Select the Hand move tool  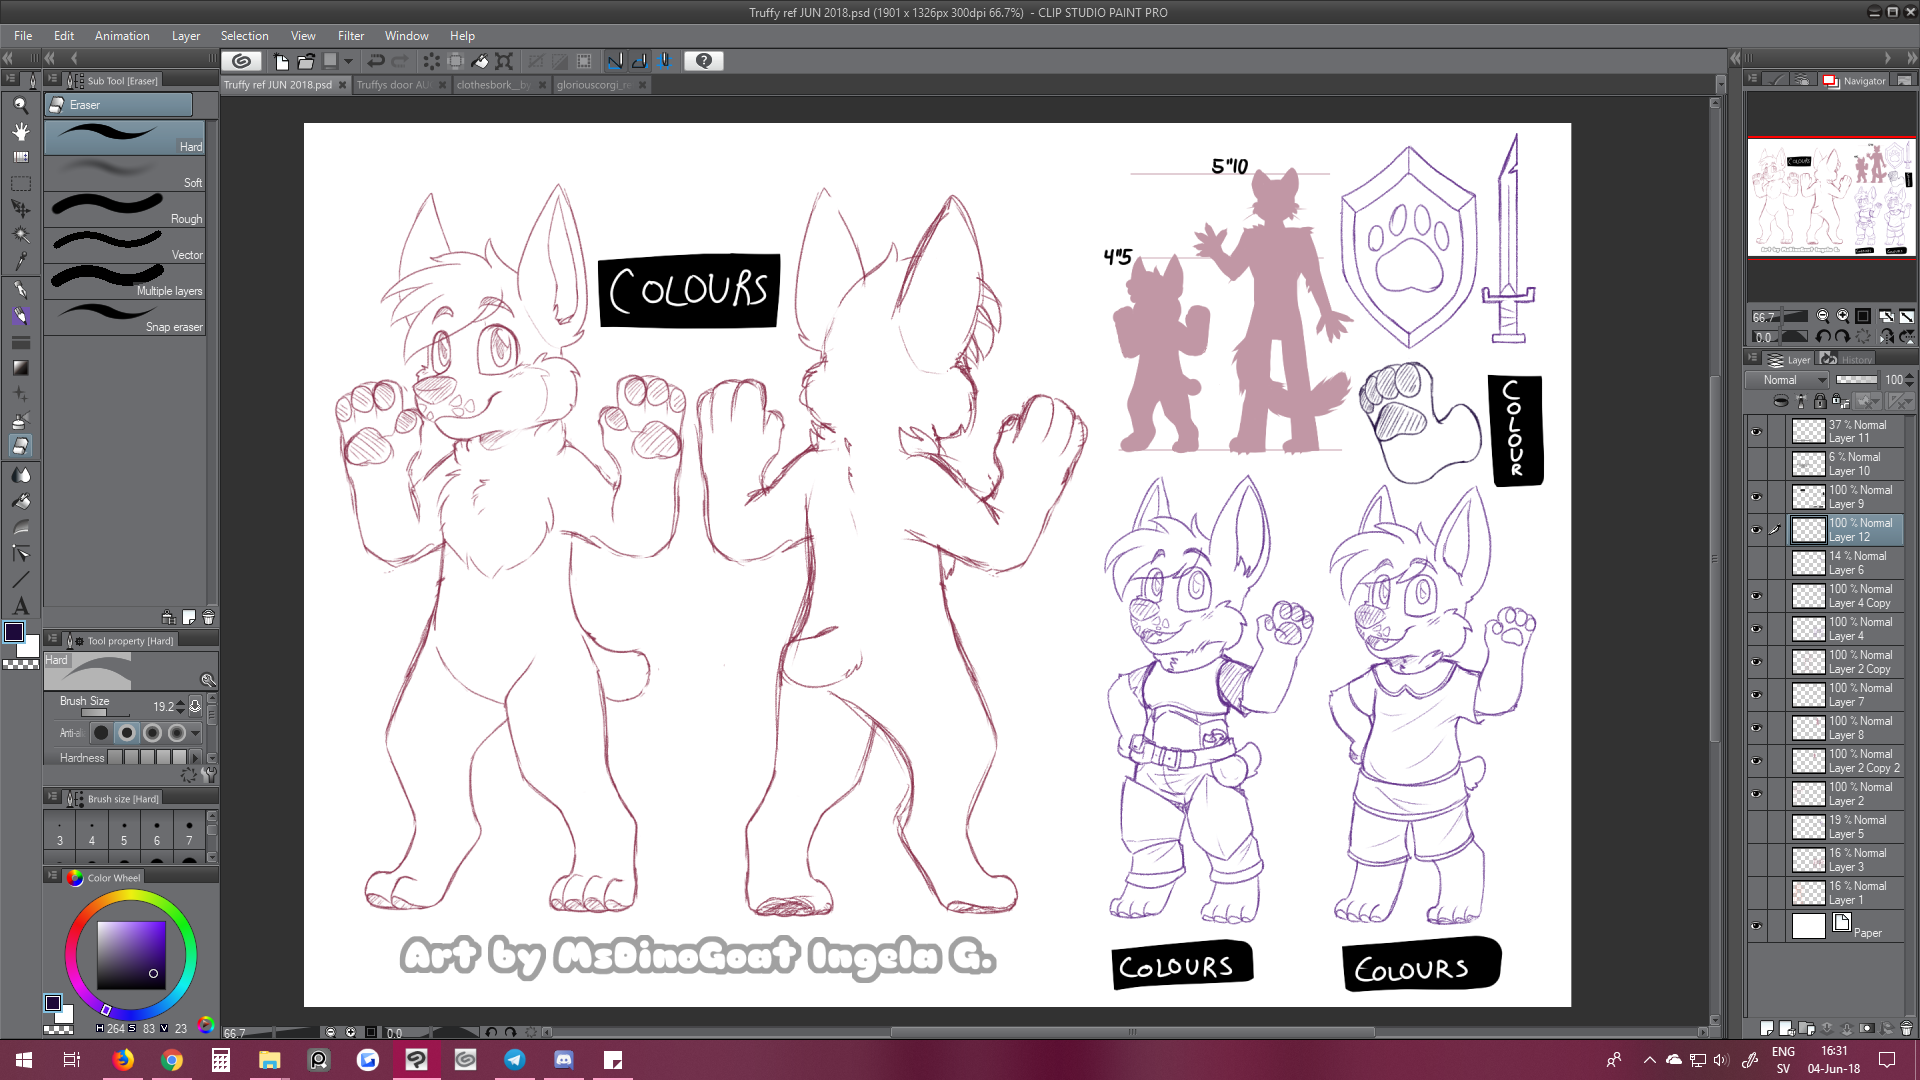click(20, 131)
